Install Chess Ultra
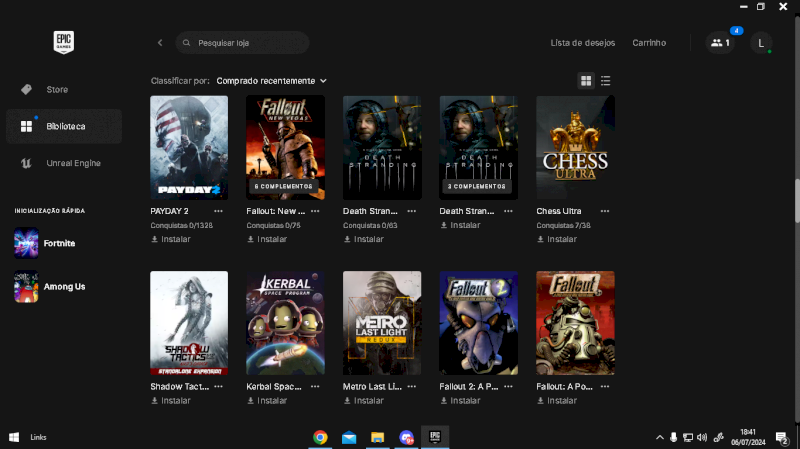This screenshot has height=449, width=800. pos(557,239)
